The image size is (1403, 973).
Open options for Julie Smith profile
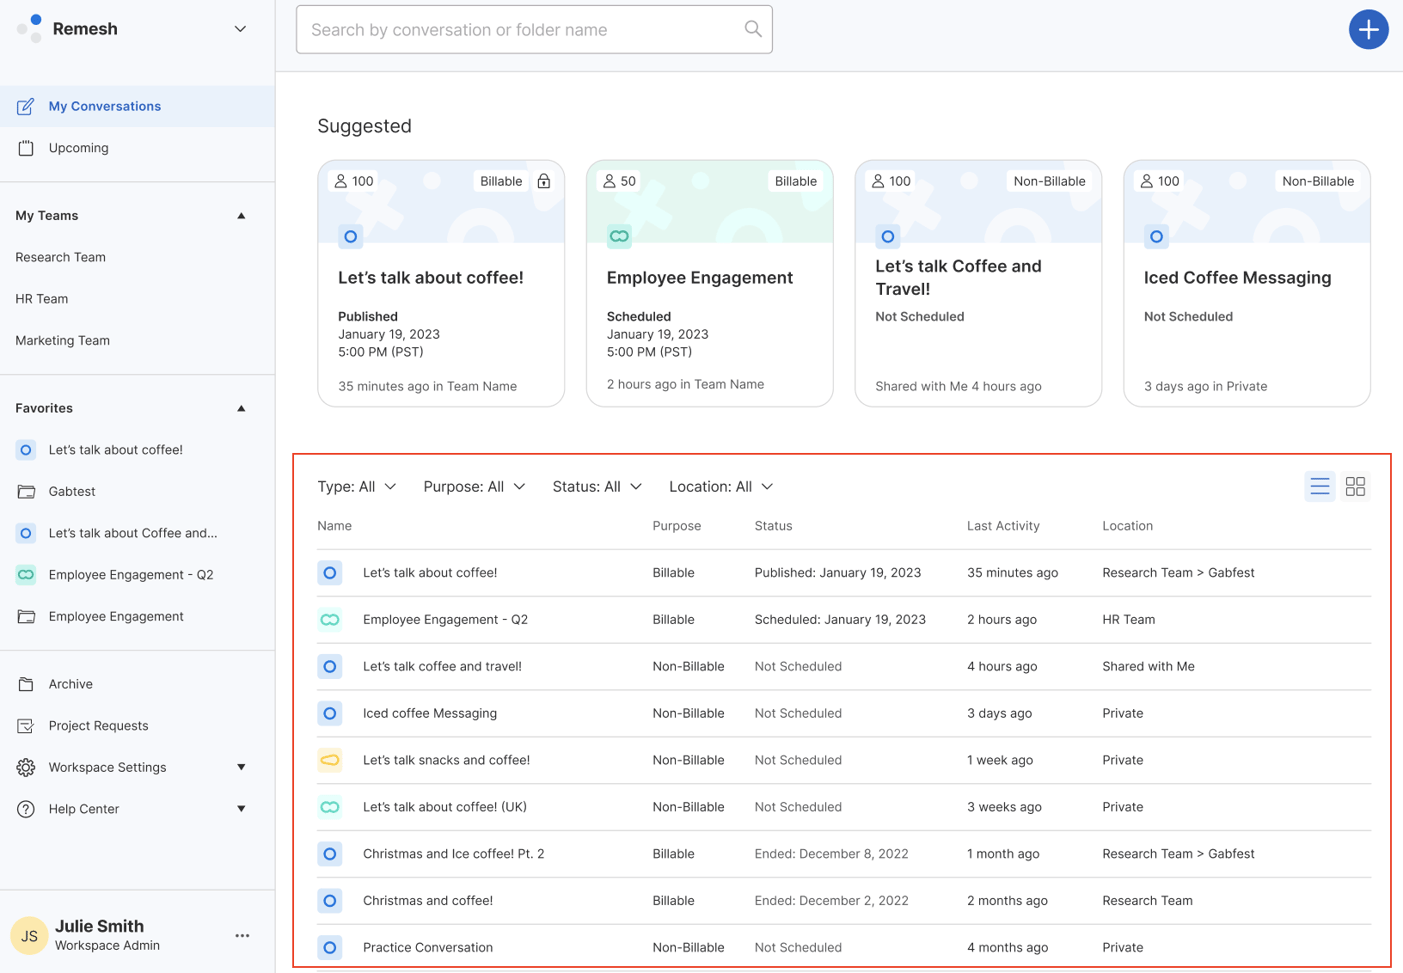[x=242, y=934]
